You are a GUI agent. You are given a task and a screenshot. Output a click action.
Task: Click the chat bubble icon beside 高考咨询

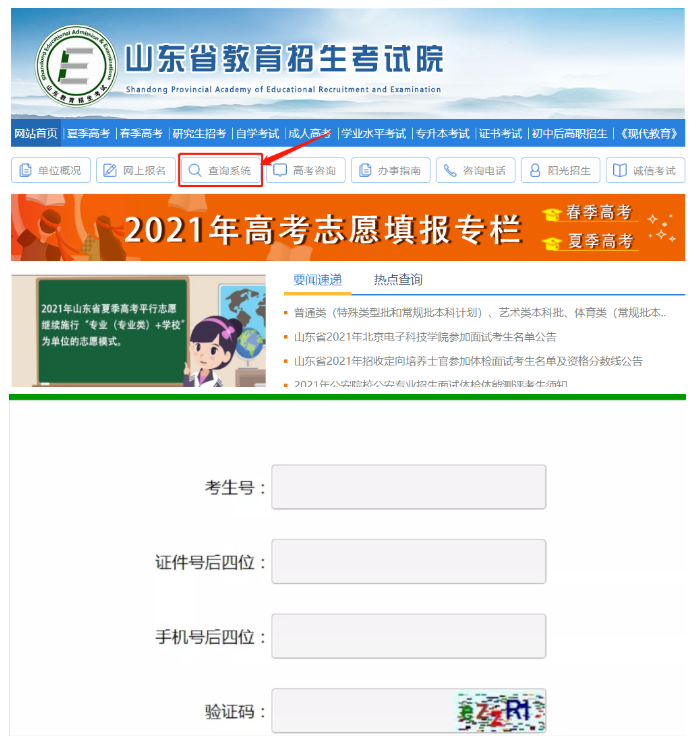pyautogui.click(x=280, y=170)
